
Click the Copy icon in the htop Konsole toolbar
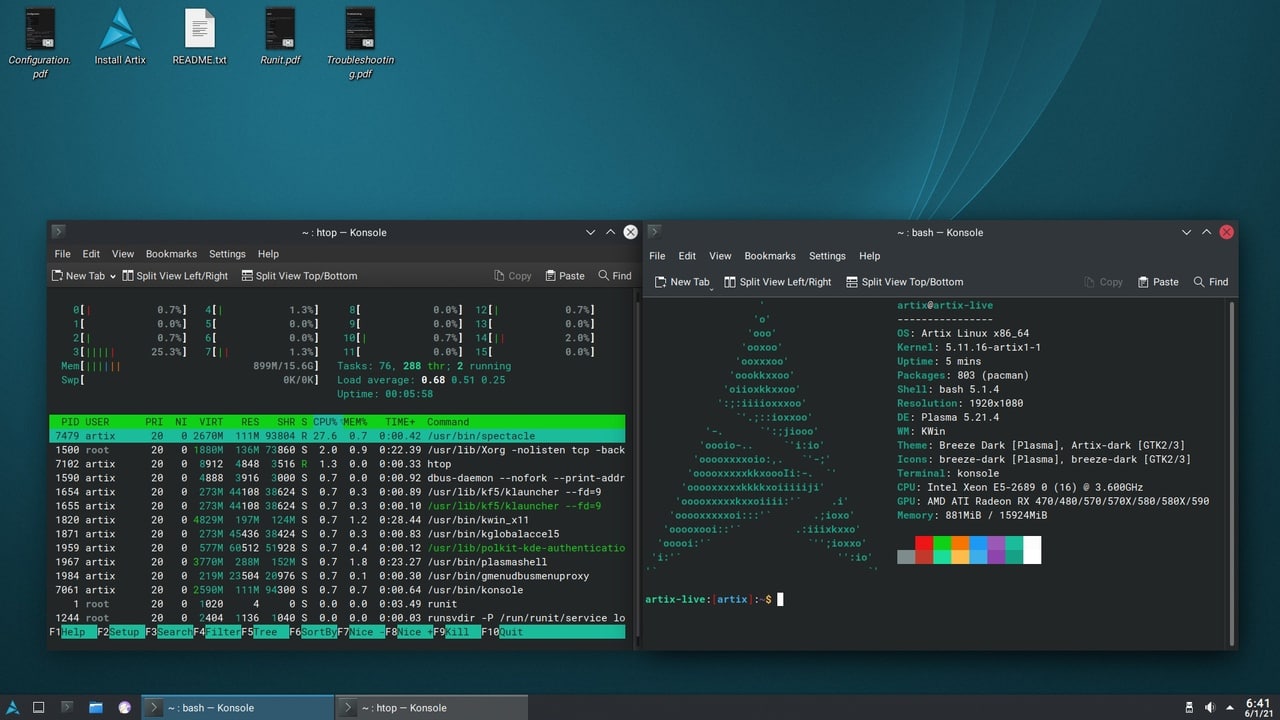point(512,276)
